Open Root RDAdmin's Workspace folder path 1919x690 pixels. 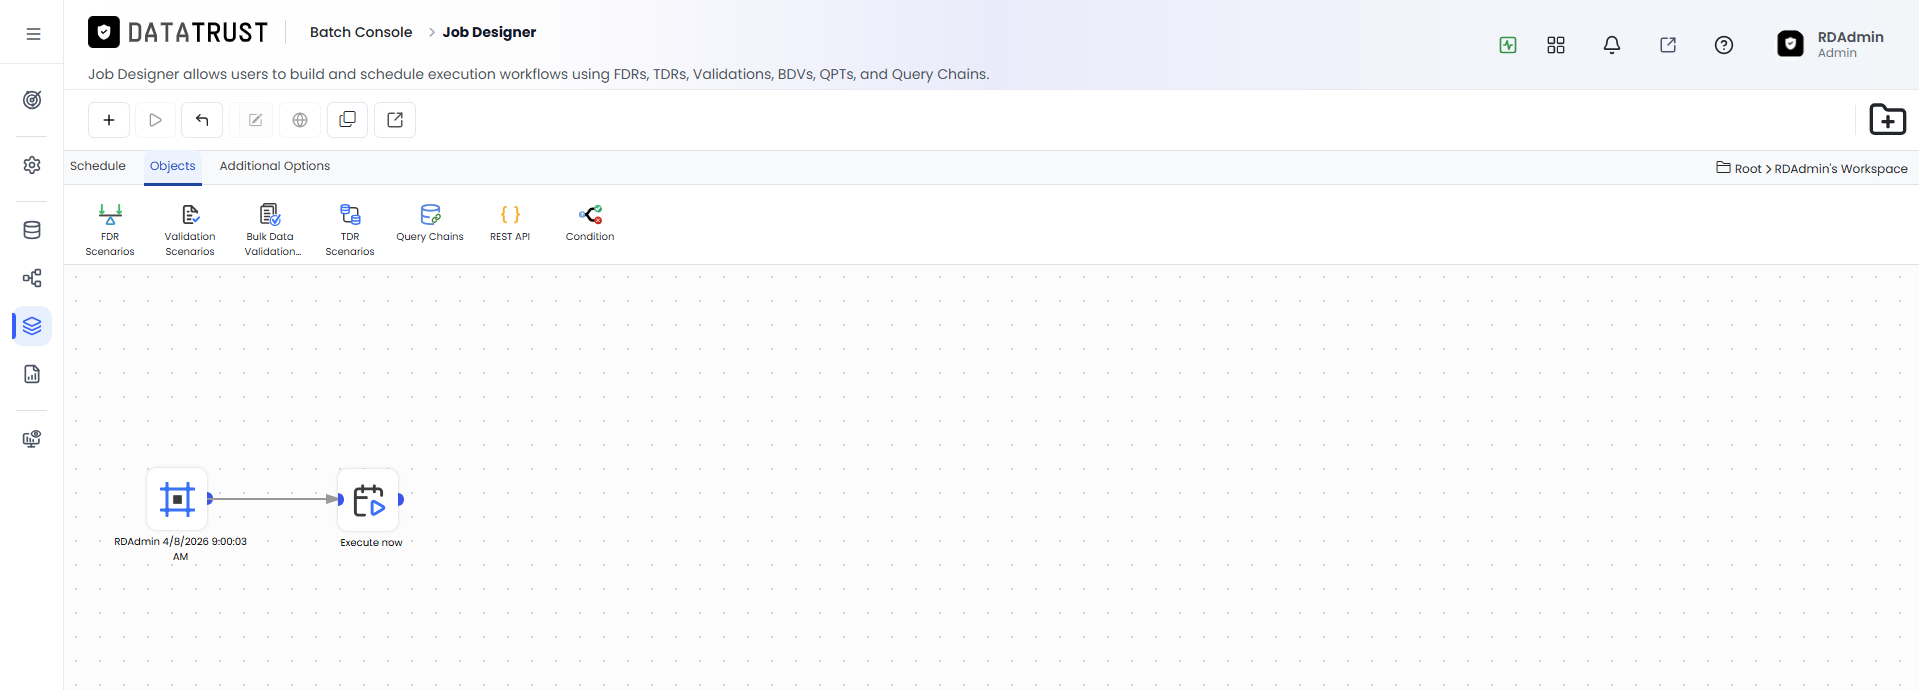1812,168
